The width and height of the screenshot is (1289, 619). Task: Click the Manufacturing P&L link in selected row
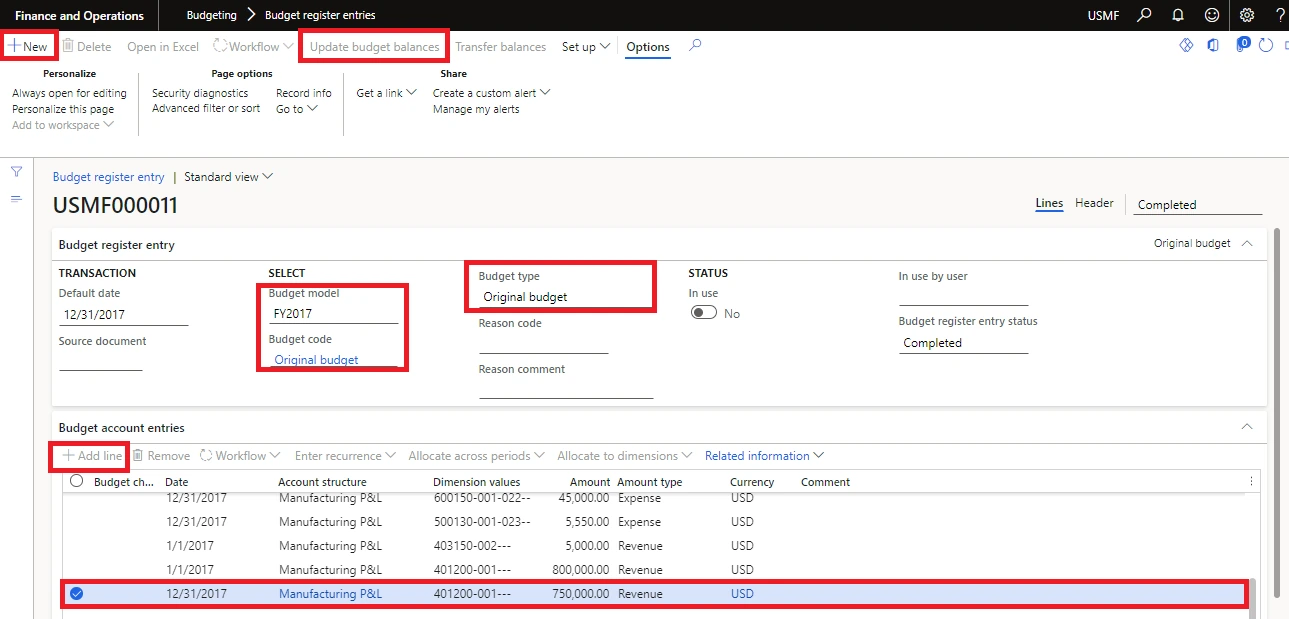pos(330,594)
